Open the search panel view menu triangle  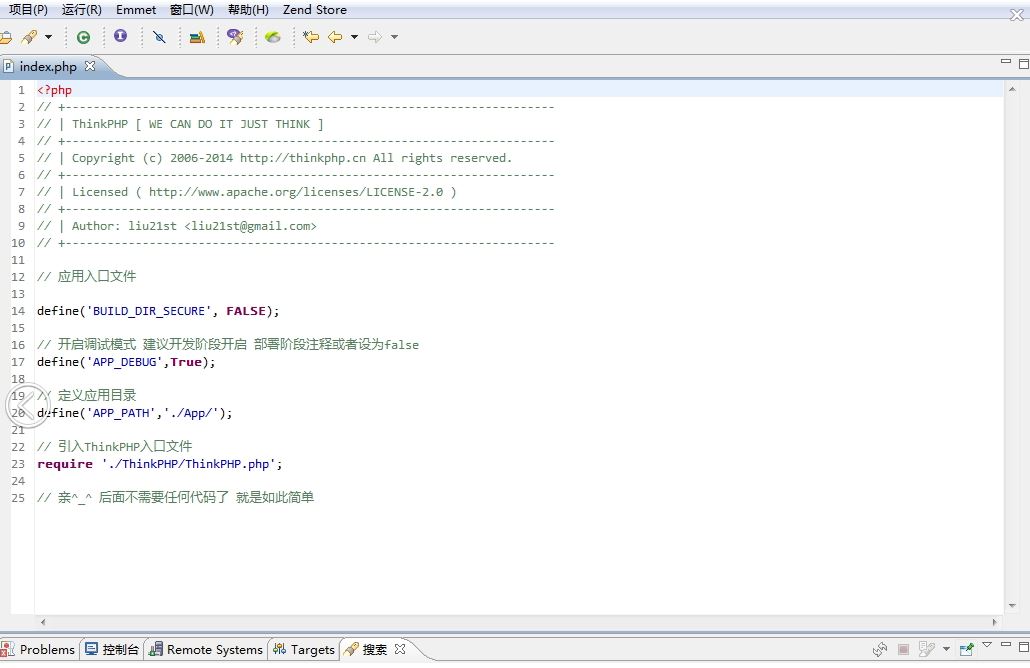[987, 646]
